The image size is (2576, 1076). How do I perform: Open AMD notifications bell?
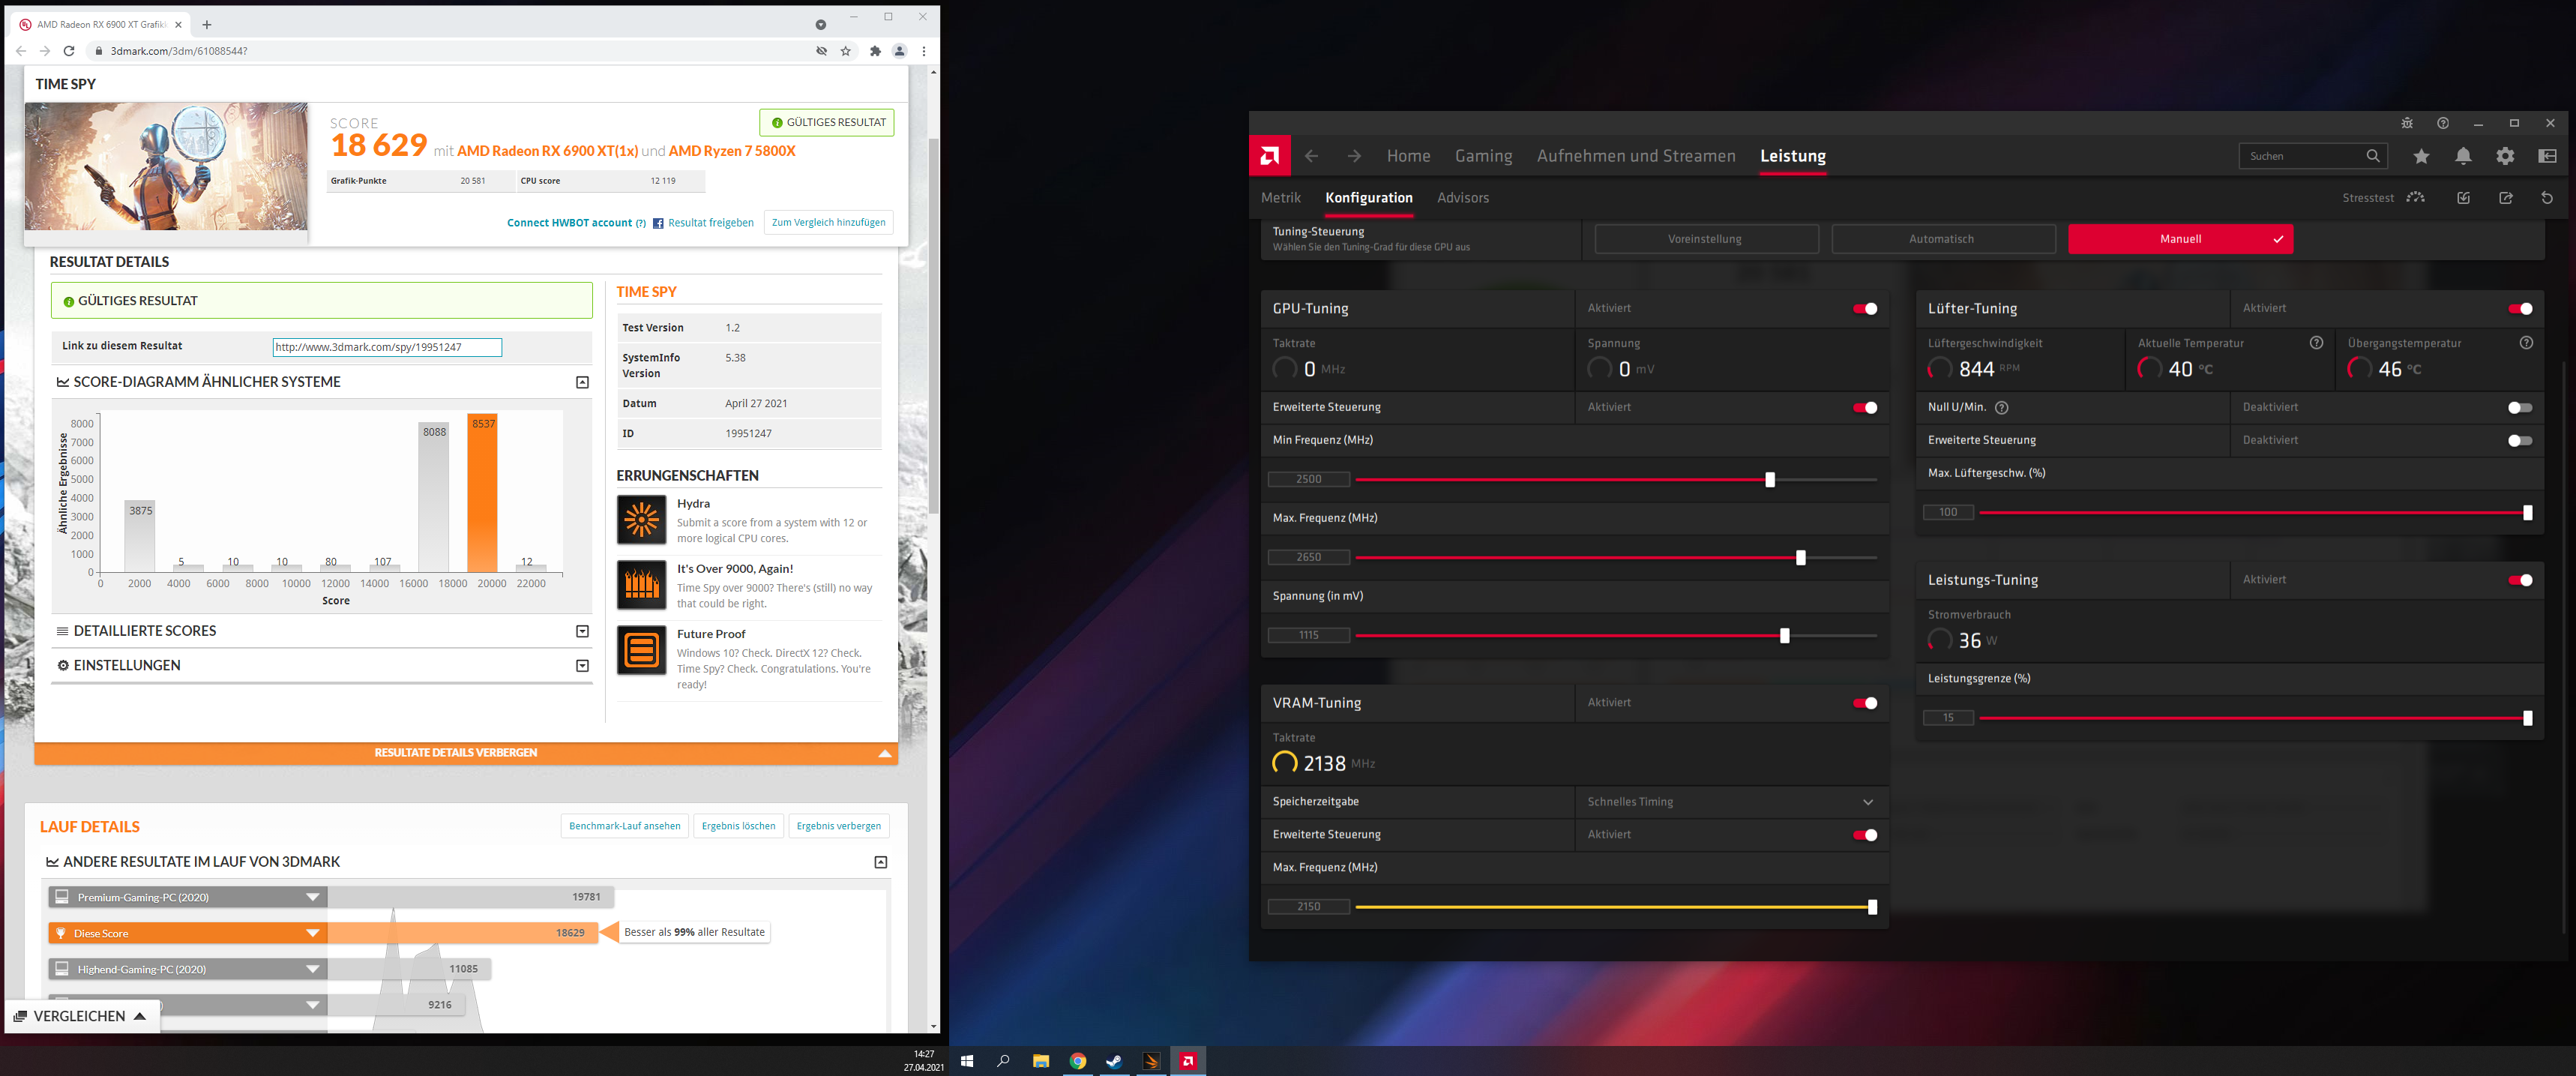point(2463,156)
